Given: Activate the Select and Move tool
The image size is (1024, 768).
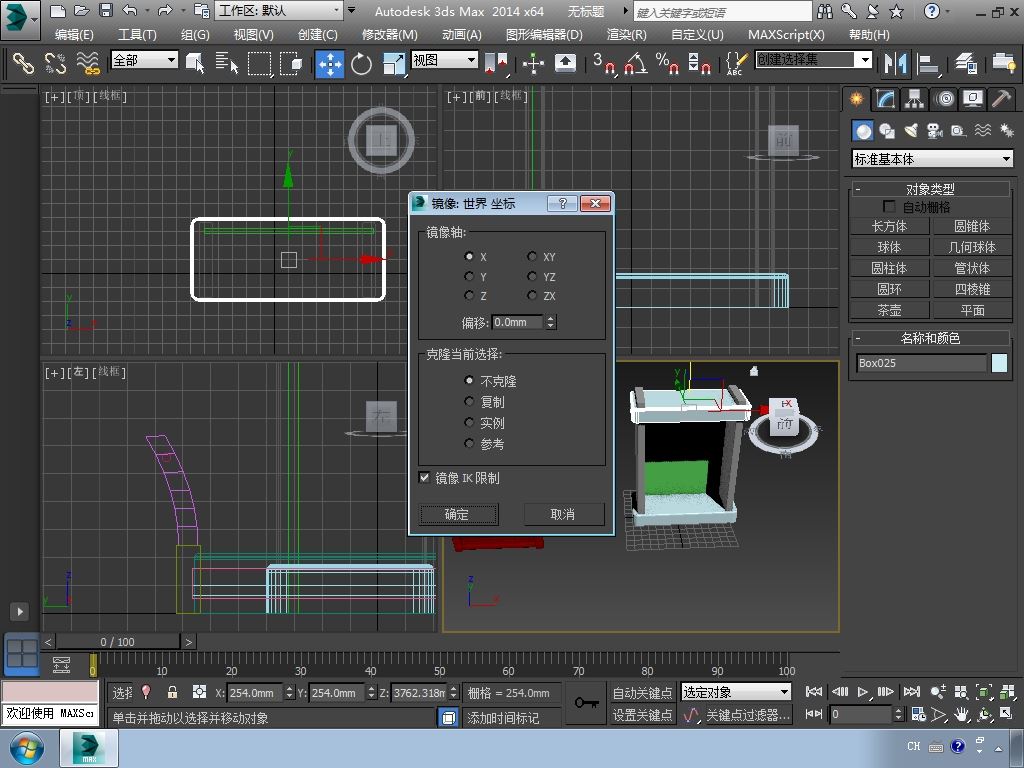Looking at the screenshot, I should pos(330,63).
